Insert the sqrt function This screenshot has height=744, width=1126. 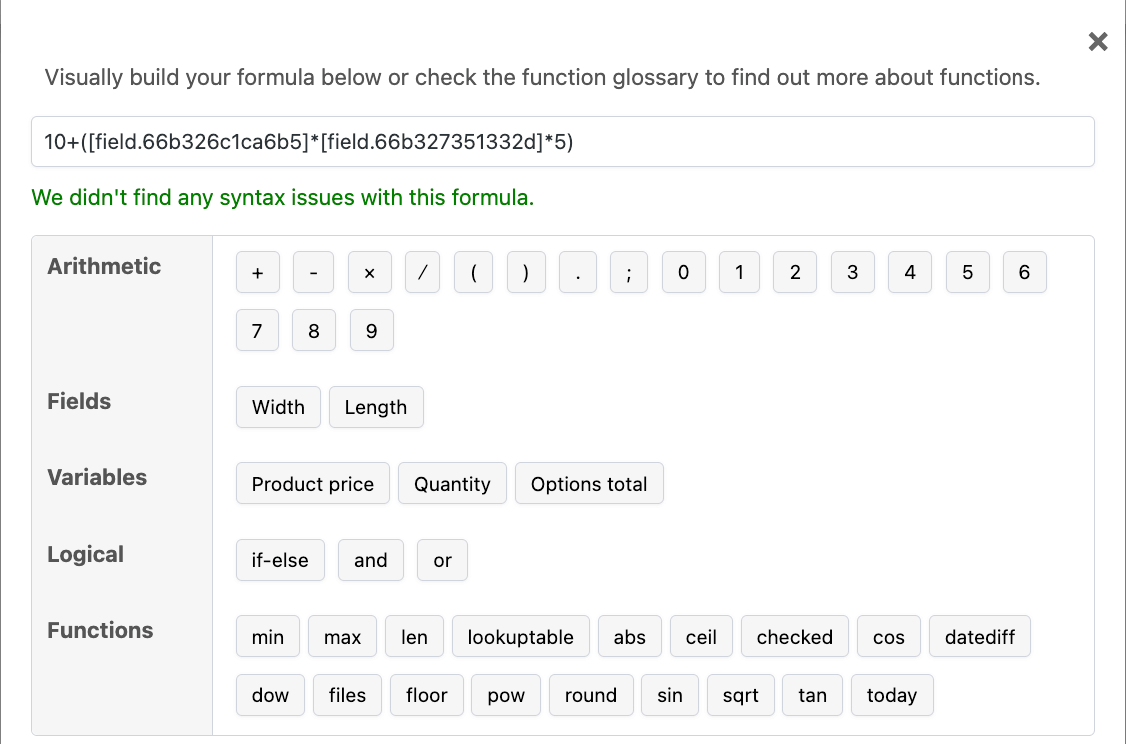point(741,694)
